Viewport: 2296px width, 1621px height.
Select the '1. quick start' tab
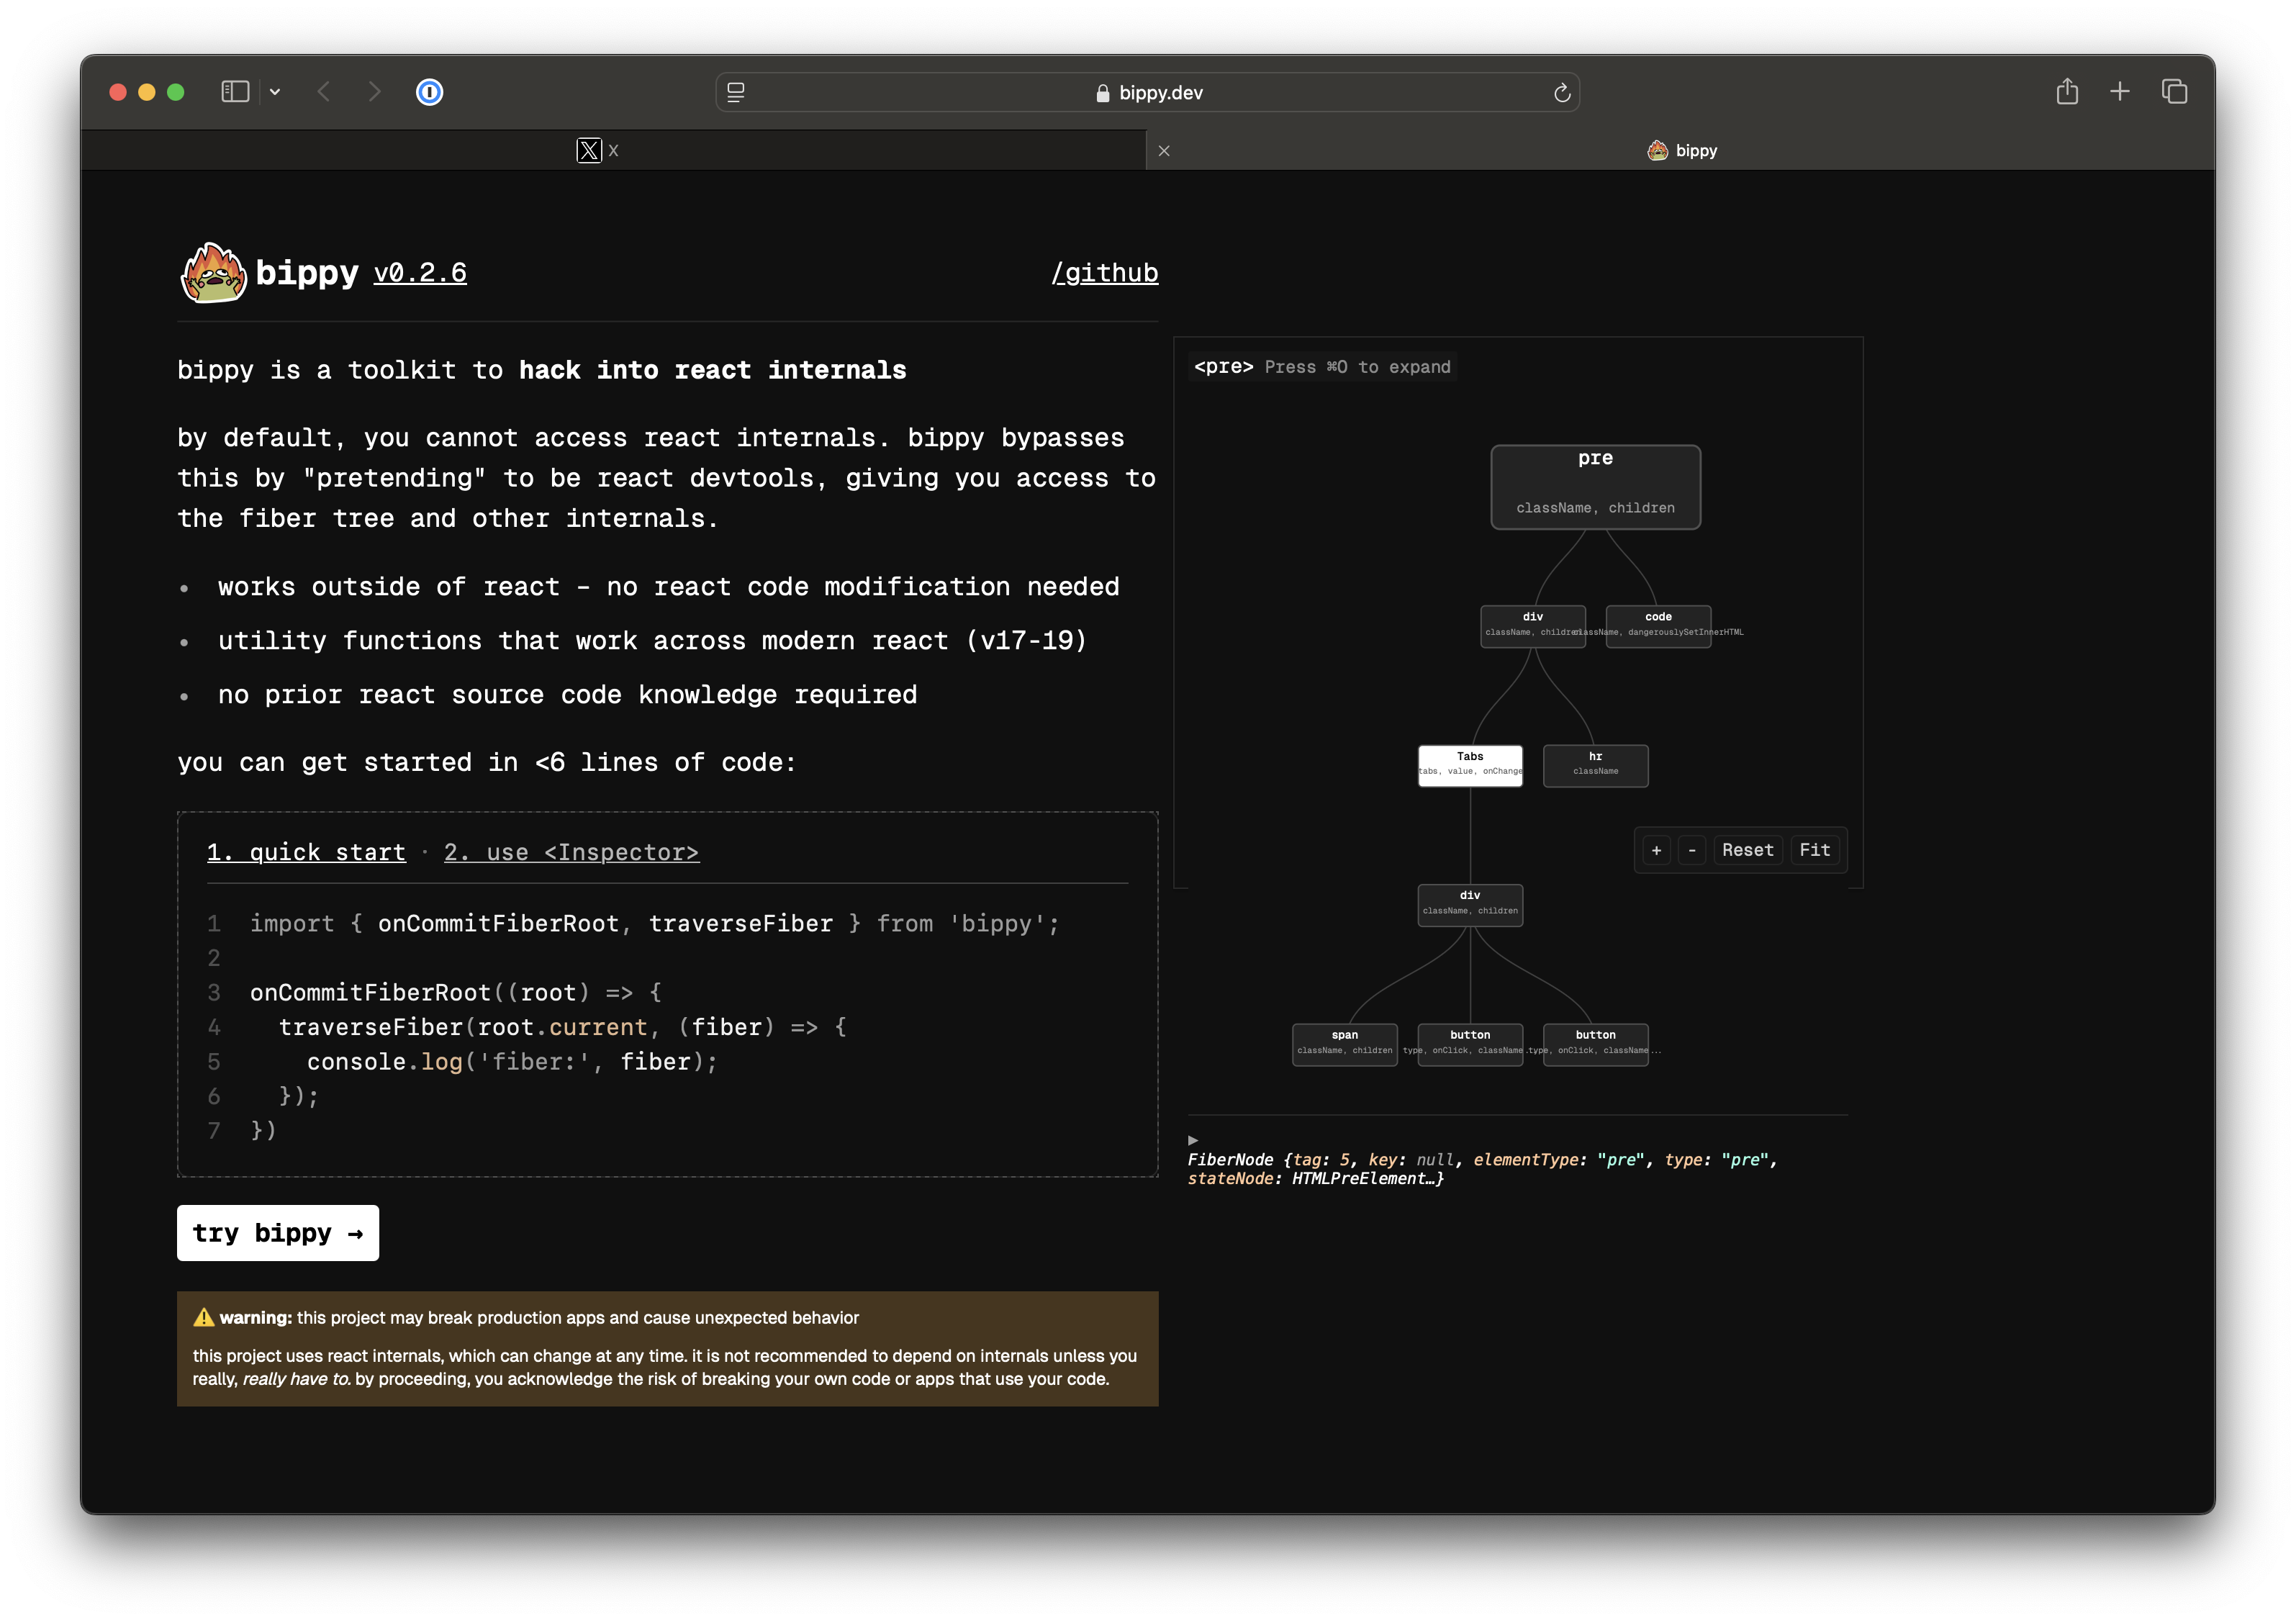pyautogui.click(x=306, y=852)
